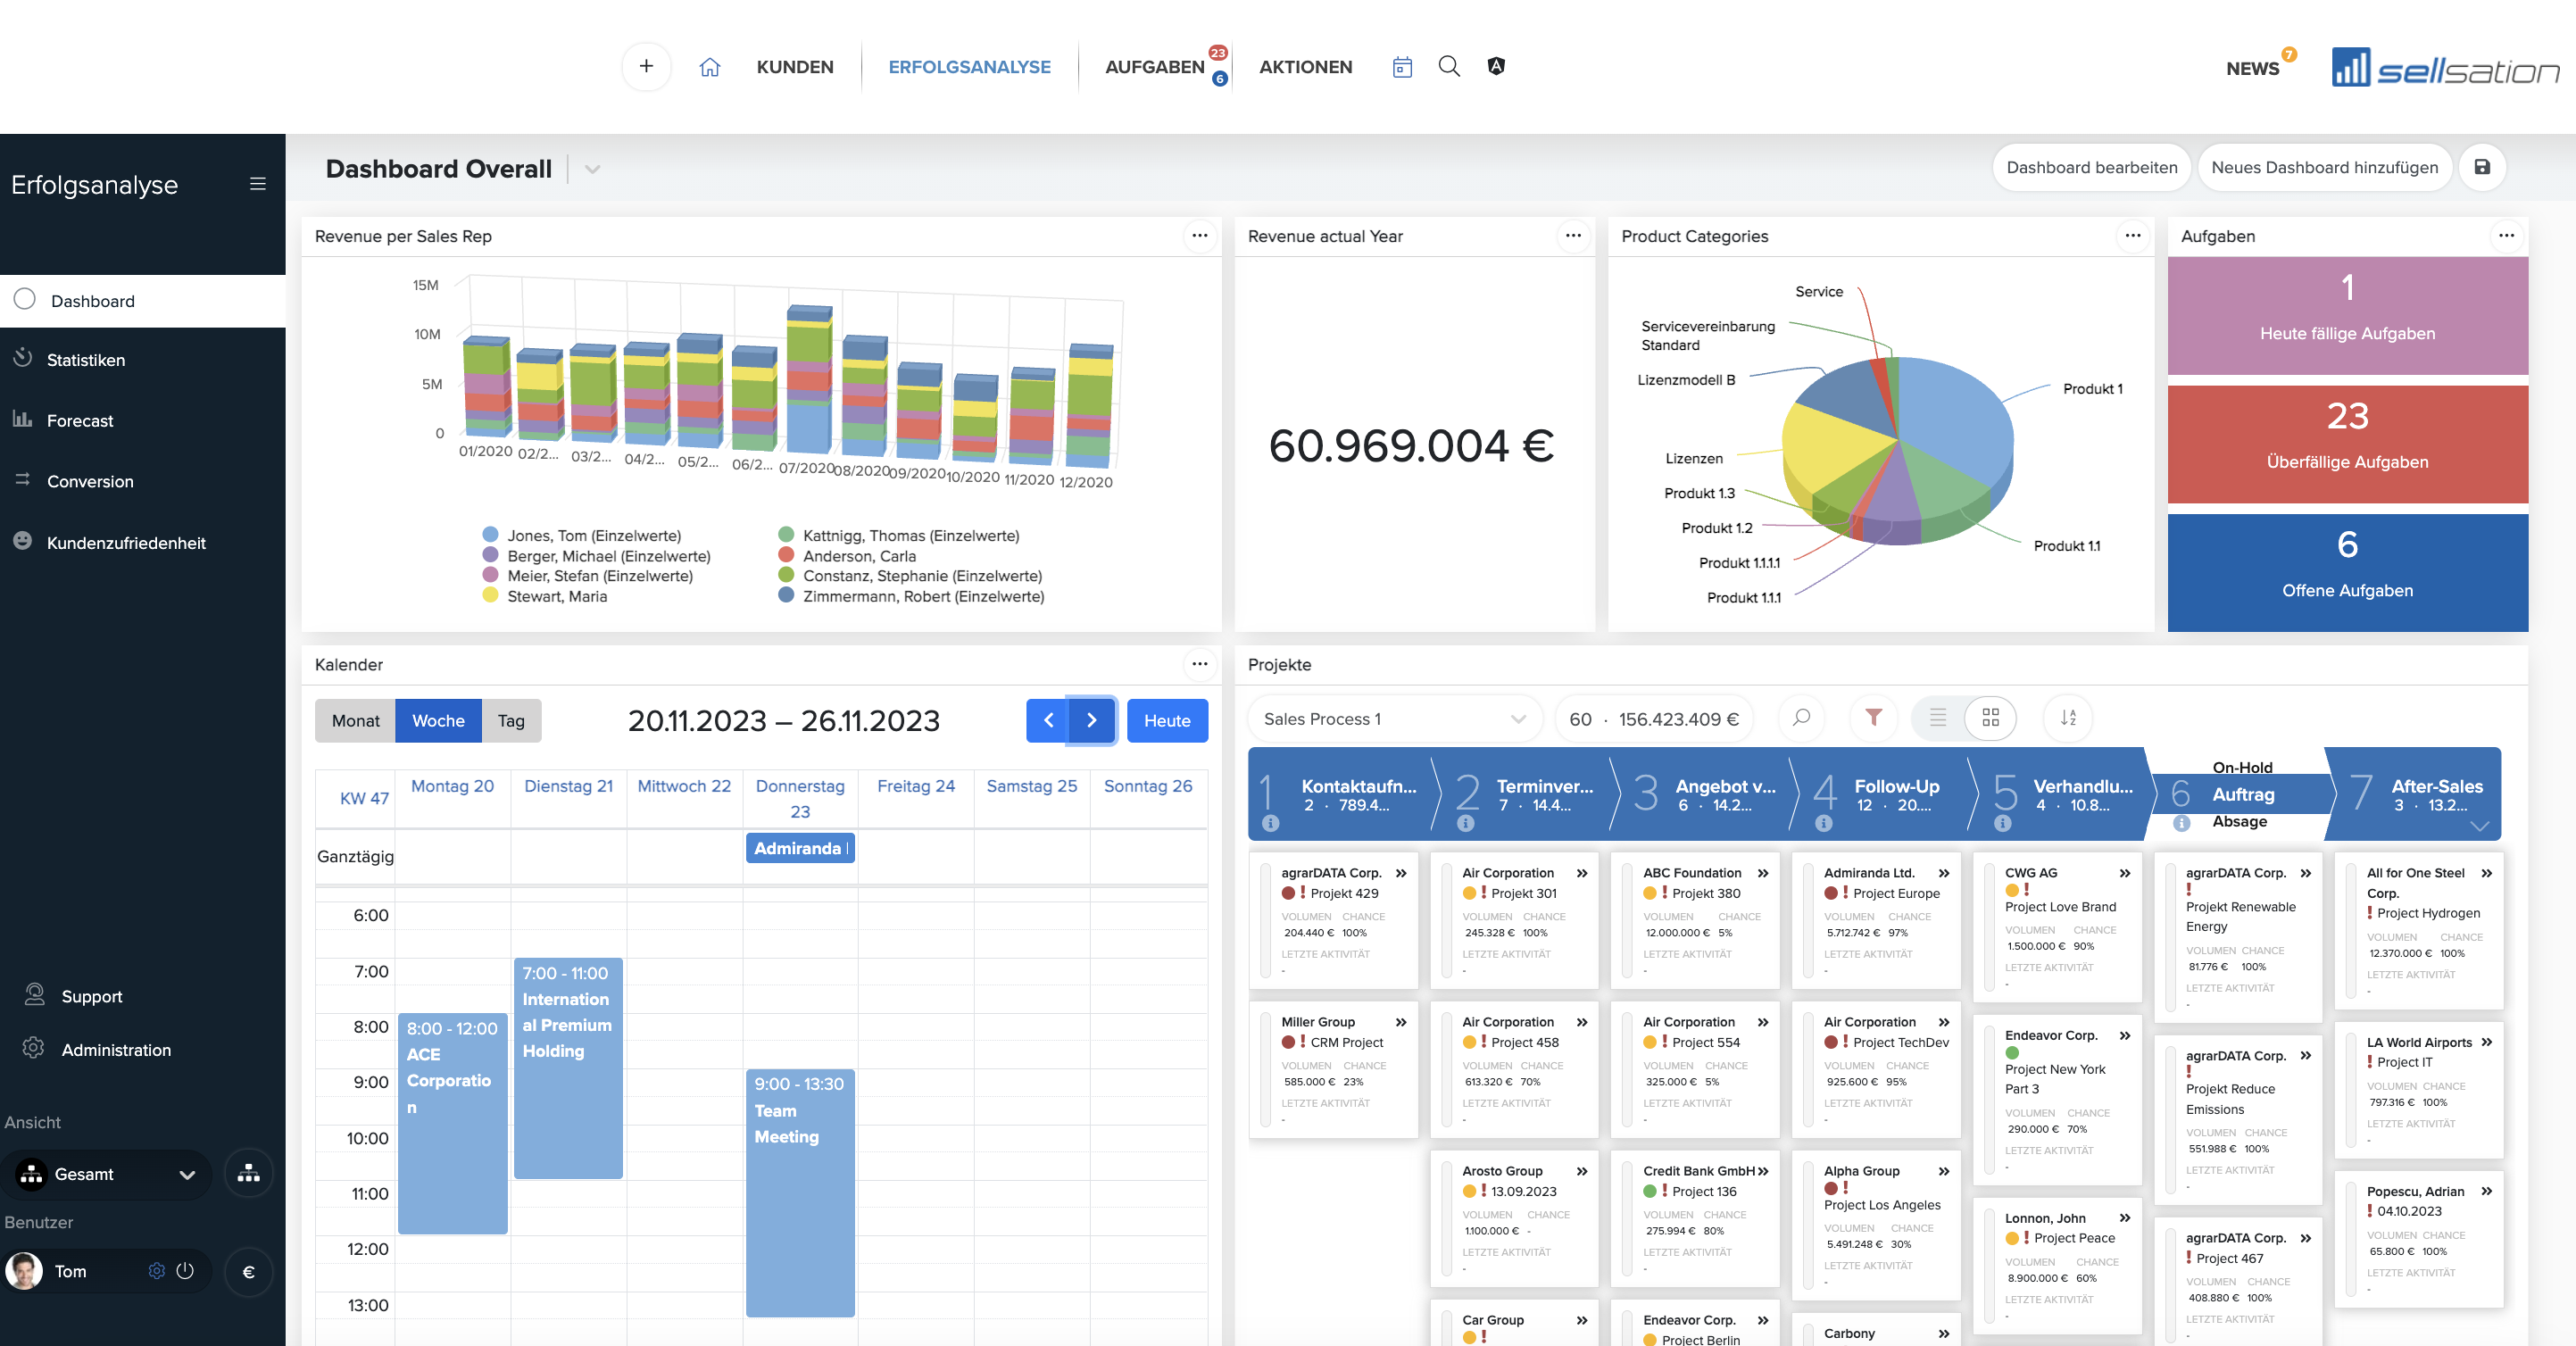Click the euro currency button
Screen dimensions: 2576x1346
point(248,1272)
